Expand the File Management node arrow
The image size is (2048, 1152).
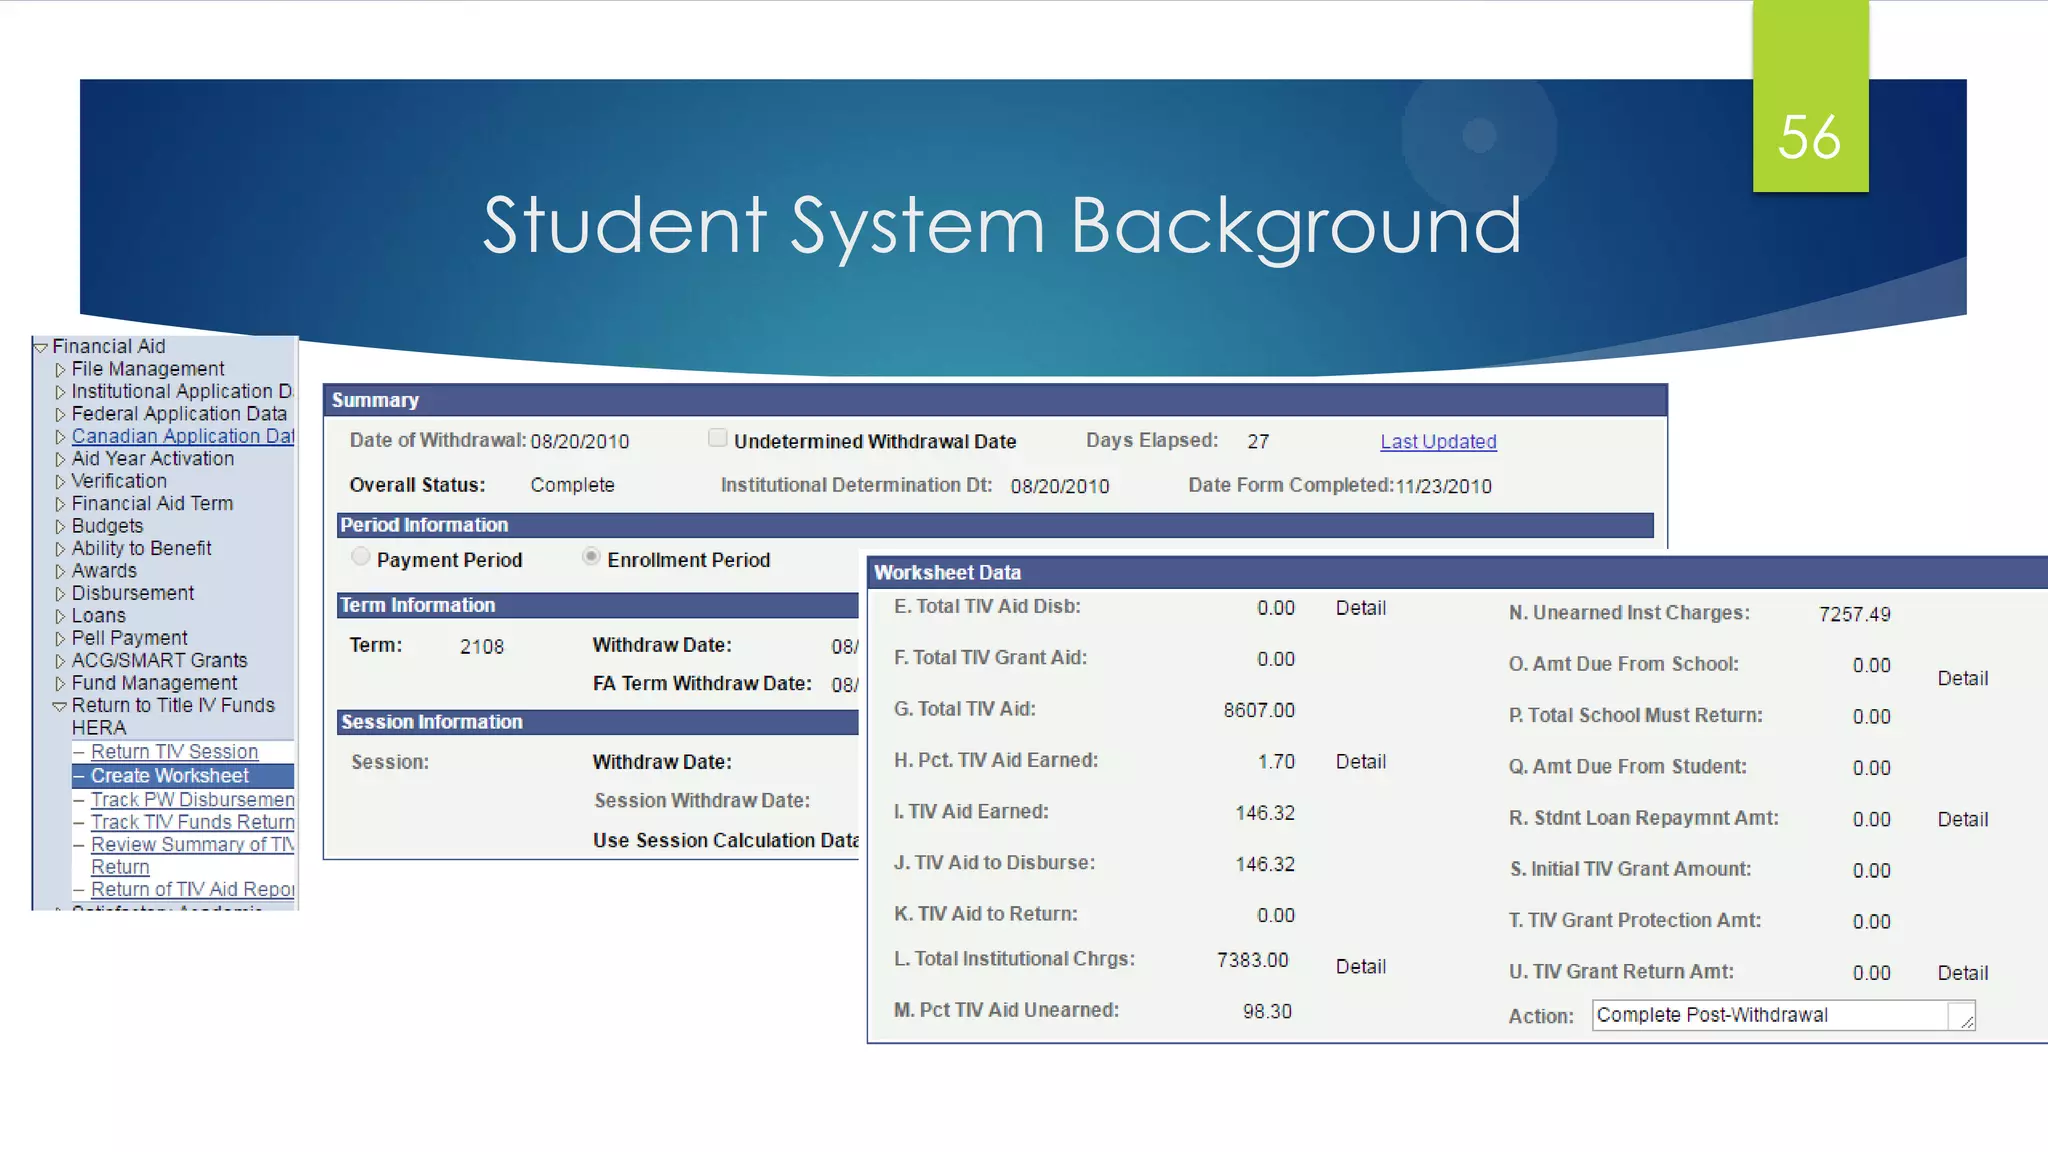click(60, 370)
